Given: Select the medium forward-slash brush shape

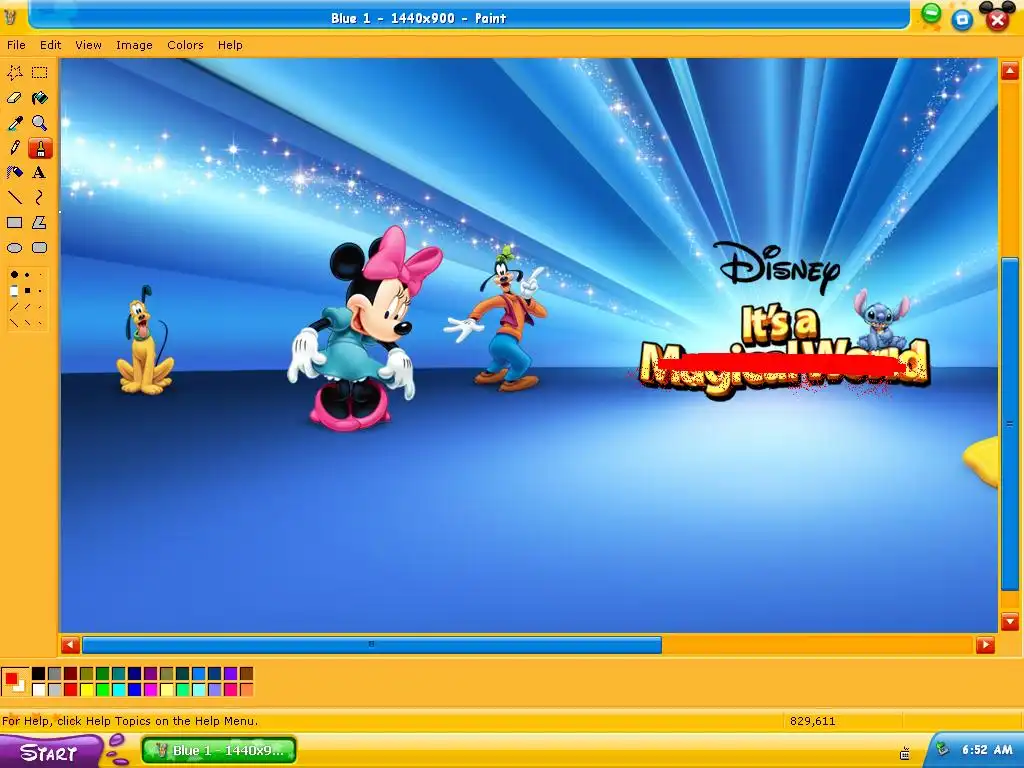Looking at the screenshot, I should click(x=27, y=306).
